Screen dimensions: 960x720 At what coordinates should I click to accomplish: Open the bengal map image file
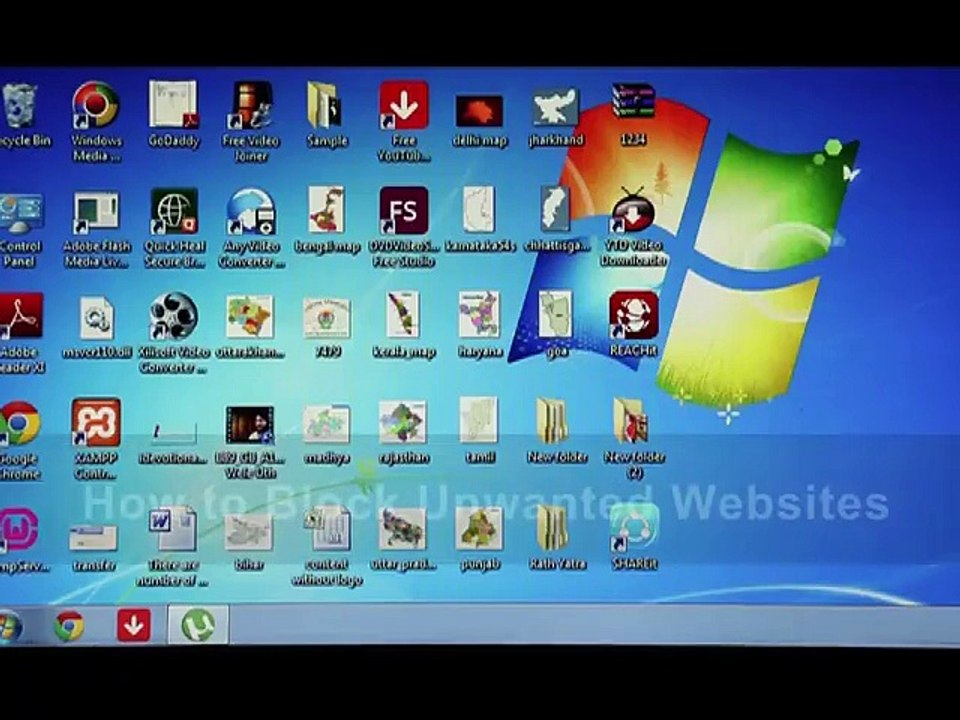(326, 210)
